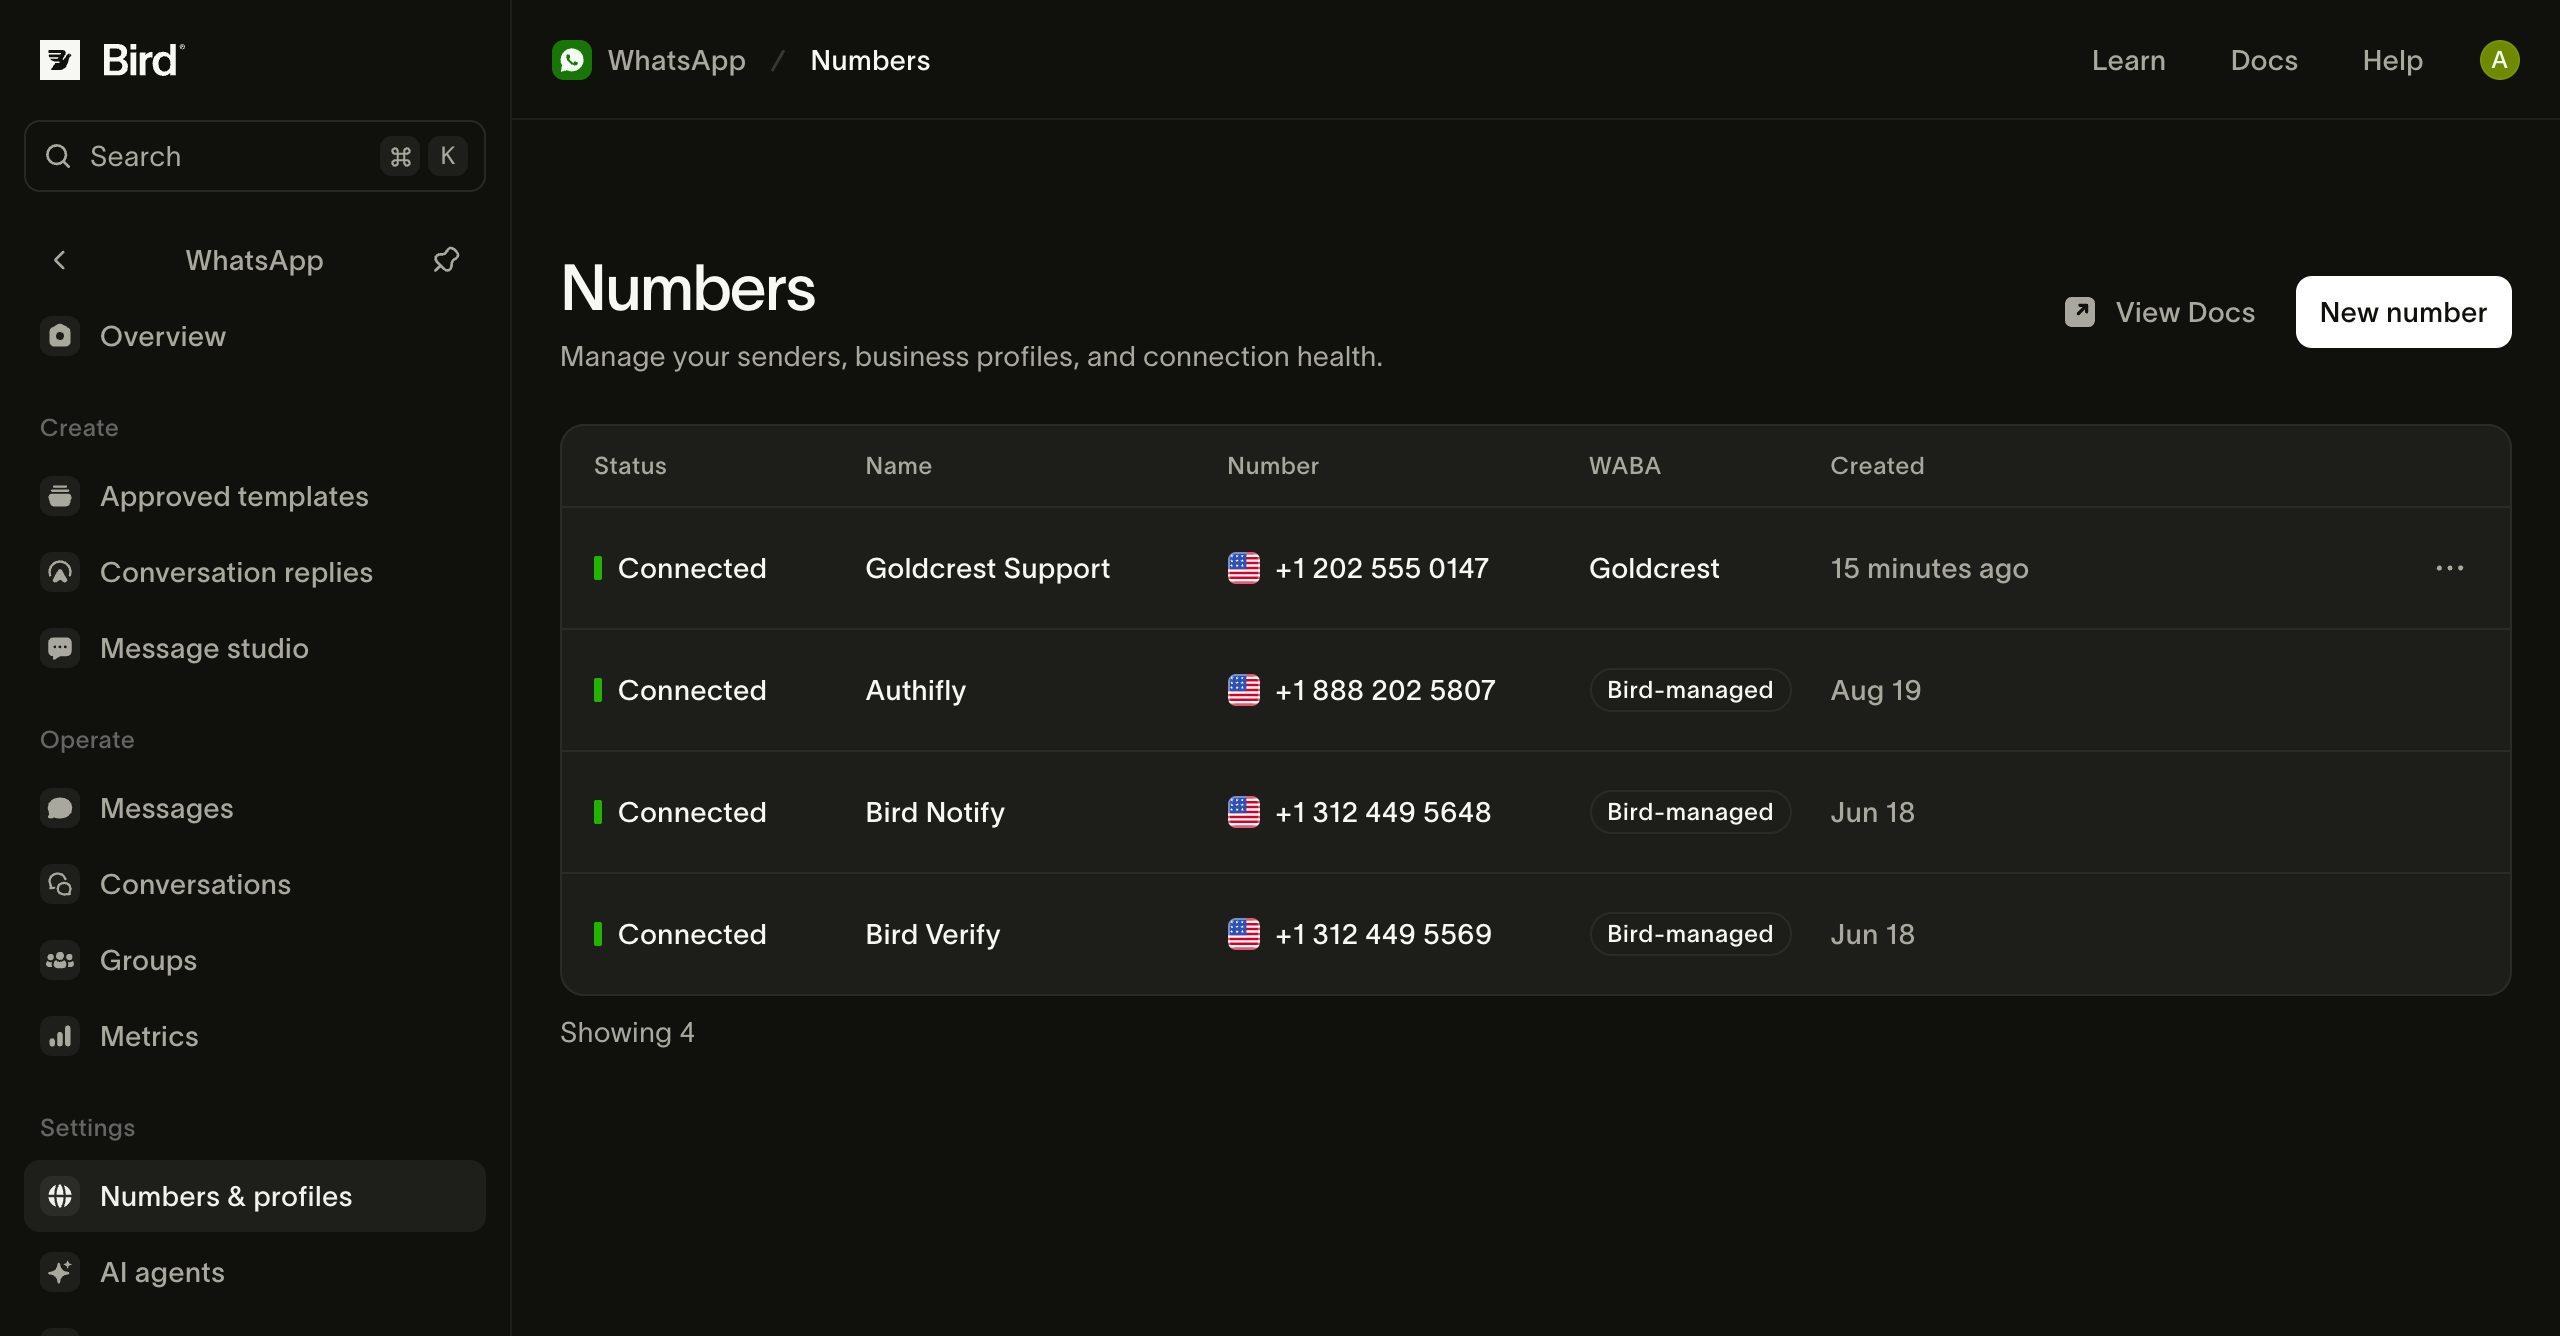Click the AI agents sparkle icon
The height and width of the screenshot is (1336, 2560).
(60, 1272)
